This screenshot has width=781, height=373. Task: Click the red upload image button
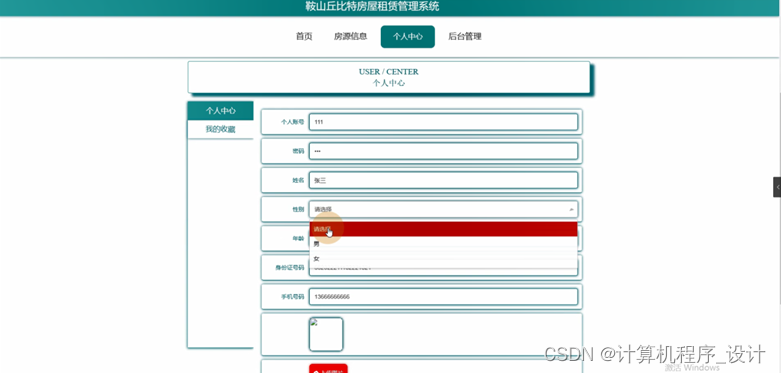328,369
